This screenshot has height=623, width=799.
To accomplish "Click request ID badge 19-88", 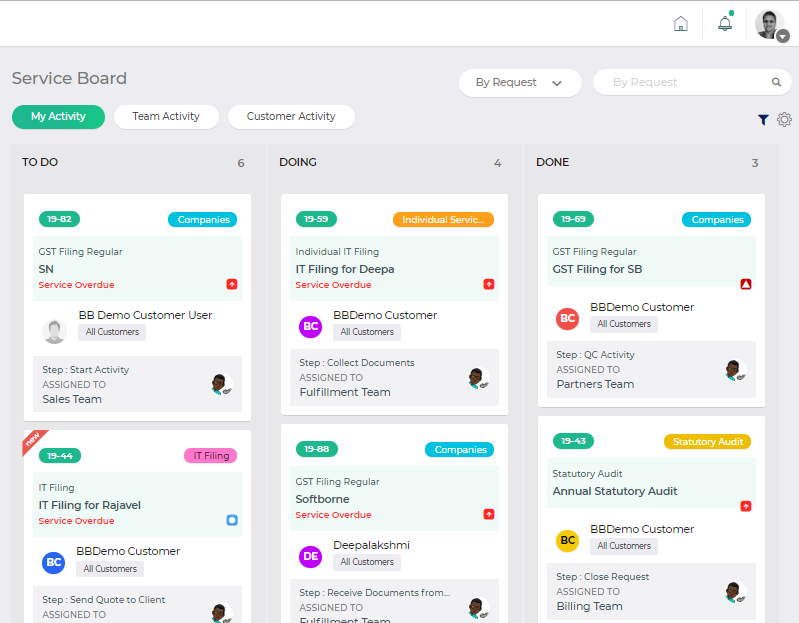I will [x=316, y=449].
